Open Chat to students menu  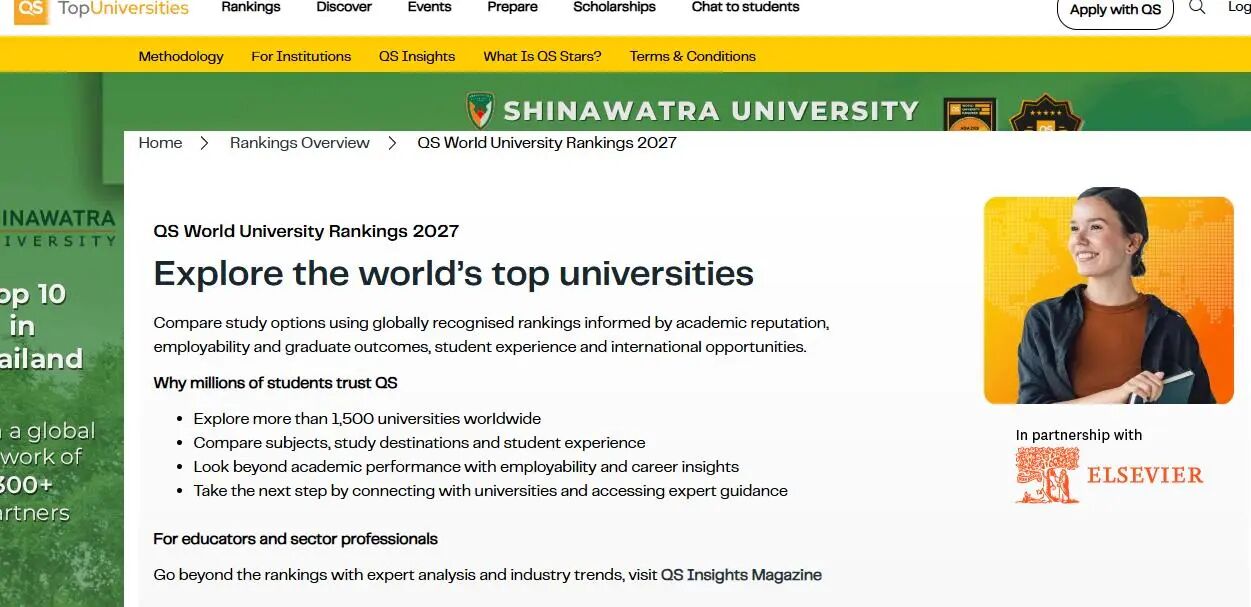coord(745,7)
